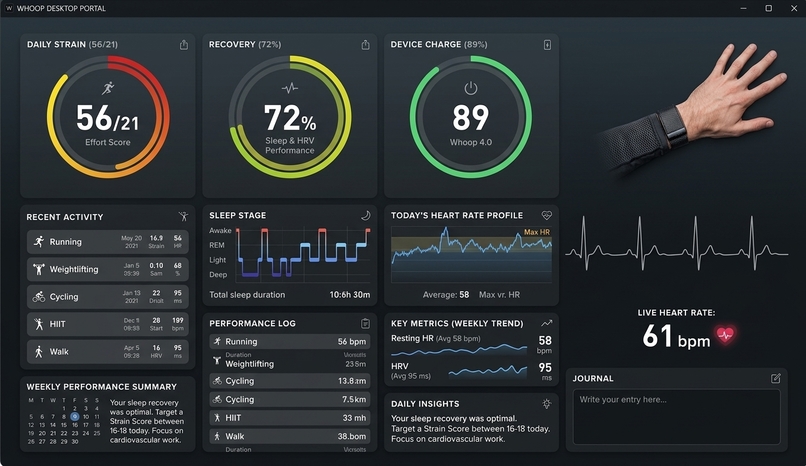Click the Daily Strain progress ring
The height and width of the screenshot is (466, 806).
click(108, 117)
